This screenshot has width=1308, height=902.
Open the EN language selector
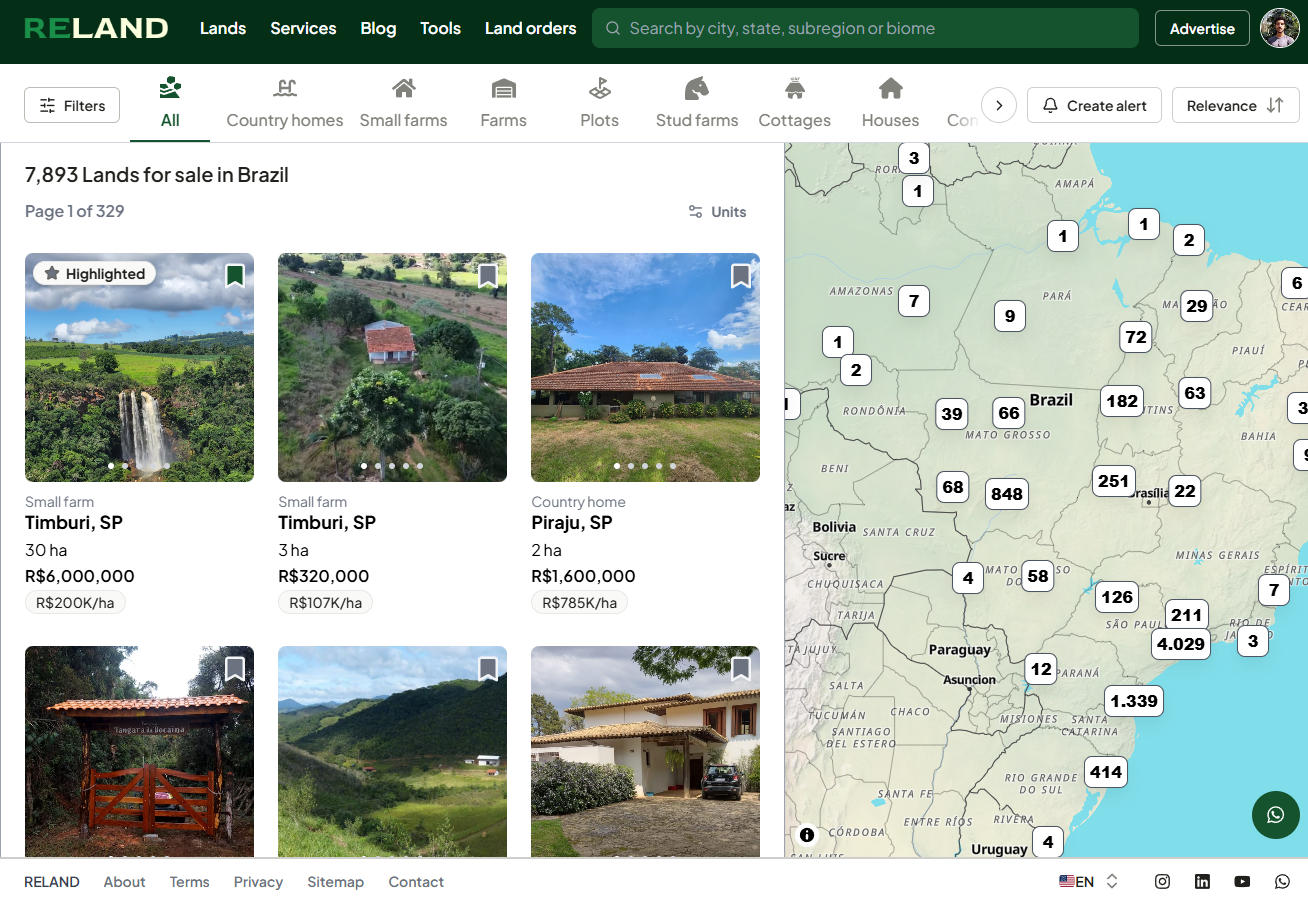coord(1089,881)
